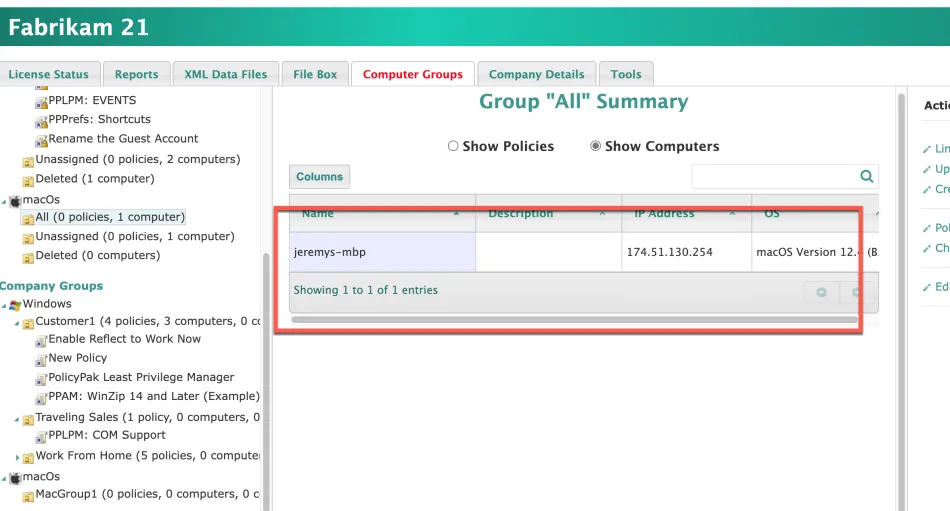
Task: Select the jeremys-mbp computer row
Action: click(x=382, y=252)
